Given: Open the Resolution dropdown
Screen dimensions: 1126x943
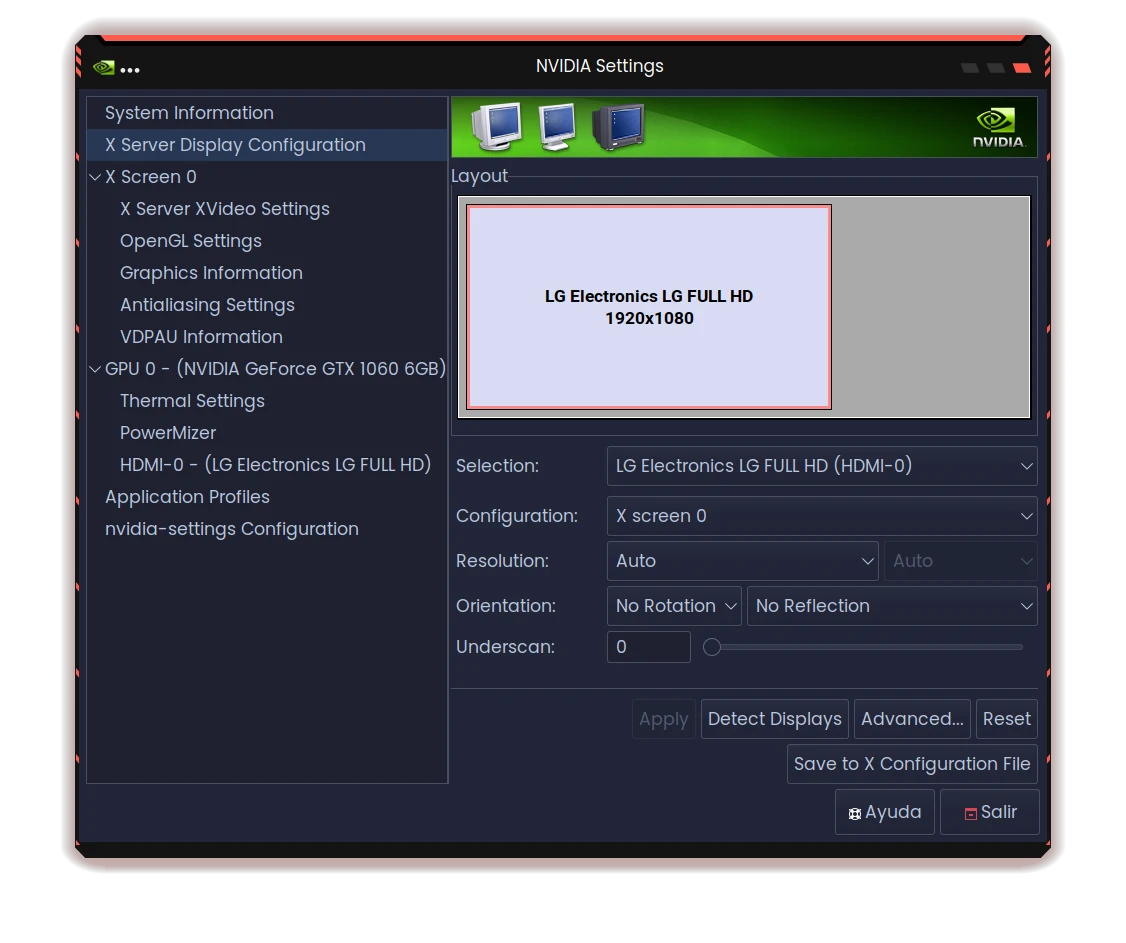Looking at the screenshot, I should [x=741, y=561].
